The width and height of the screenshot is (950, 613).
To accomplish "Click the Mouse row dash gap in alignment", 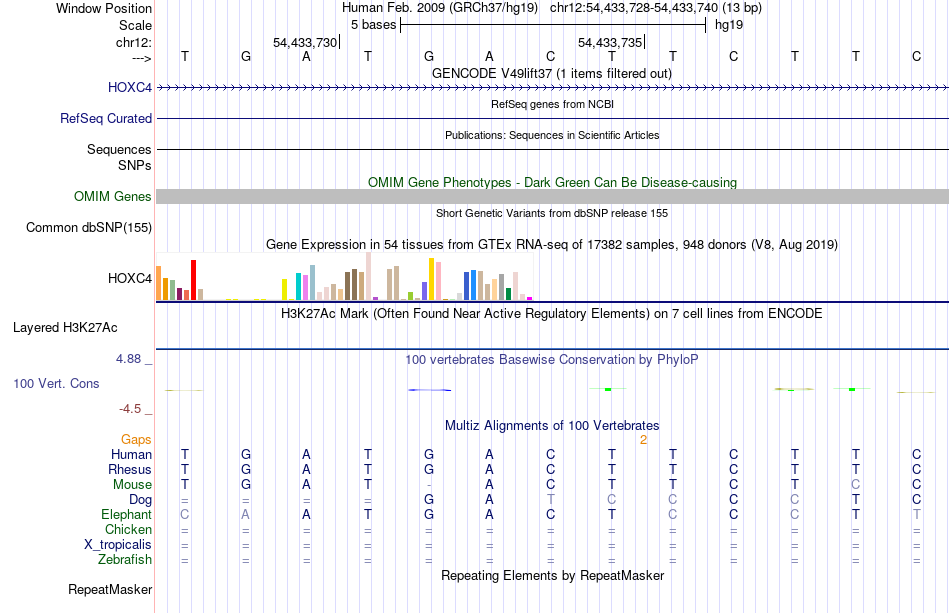I will click(429, 485).
